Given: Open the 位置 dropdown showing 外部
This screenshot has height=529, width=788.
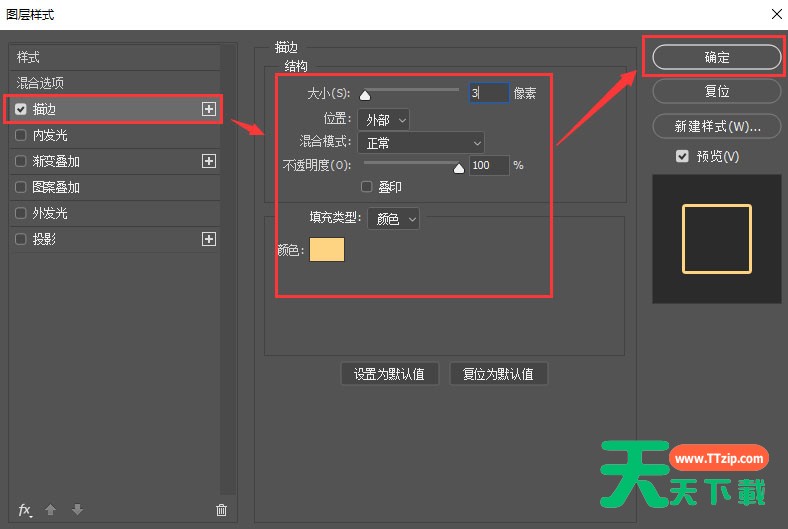Looking at the screenshot, I should pyautogui.click(x=383, y=120).
